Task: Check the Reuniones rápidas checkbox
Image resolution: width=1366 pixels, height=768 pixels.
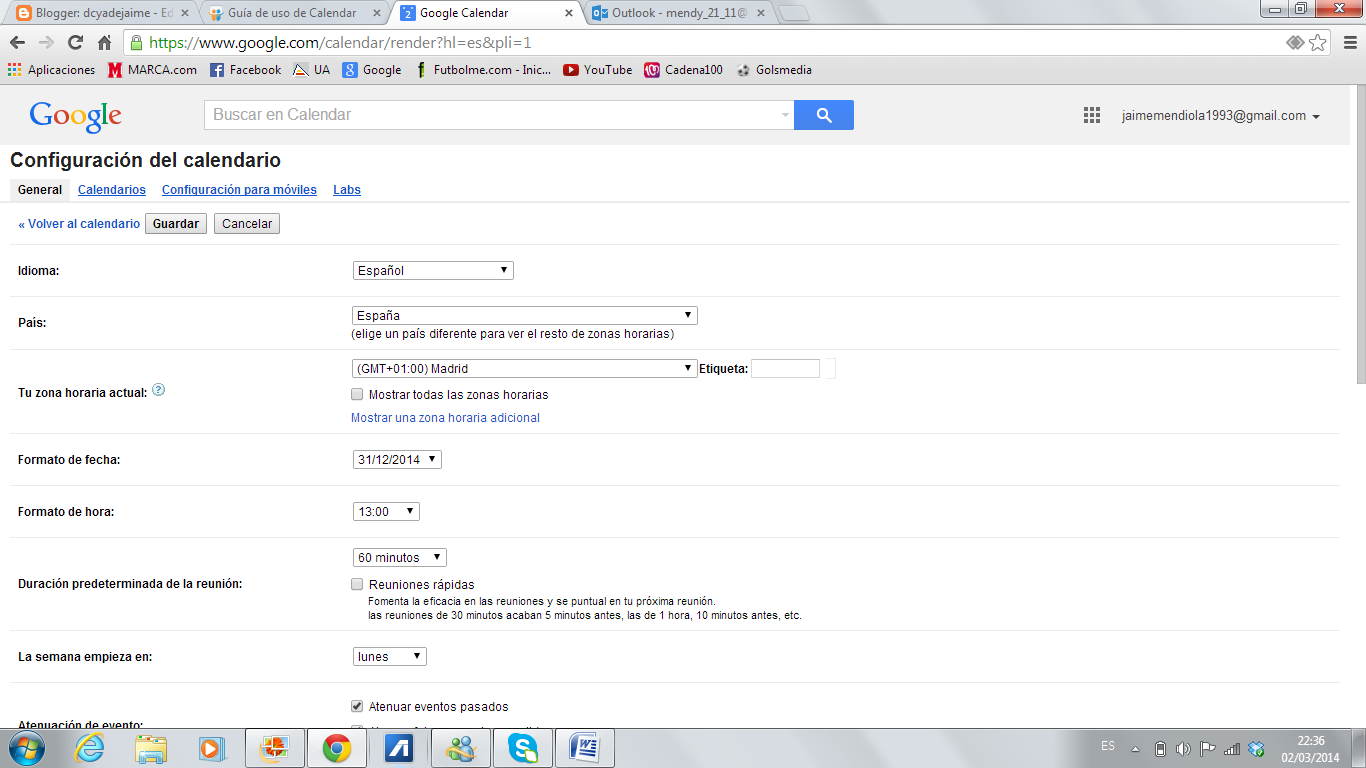Action: pyautogui.click(x=357, y=584)
